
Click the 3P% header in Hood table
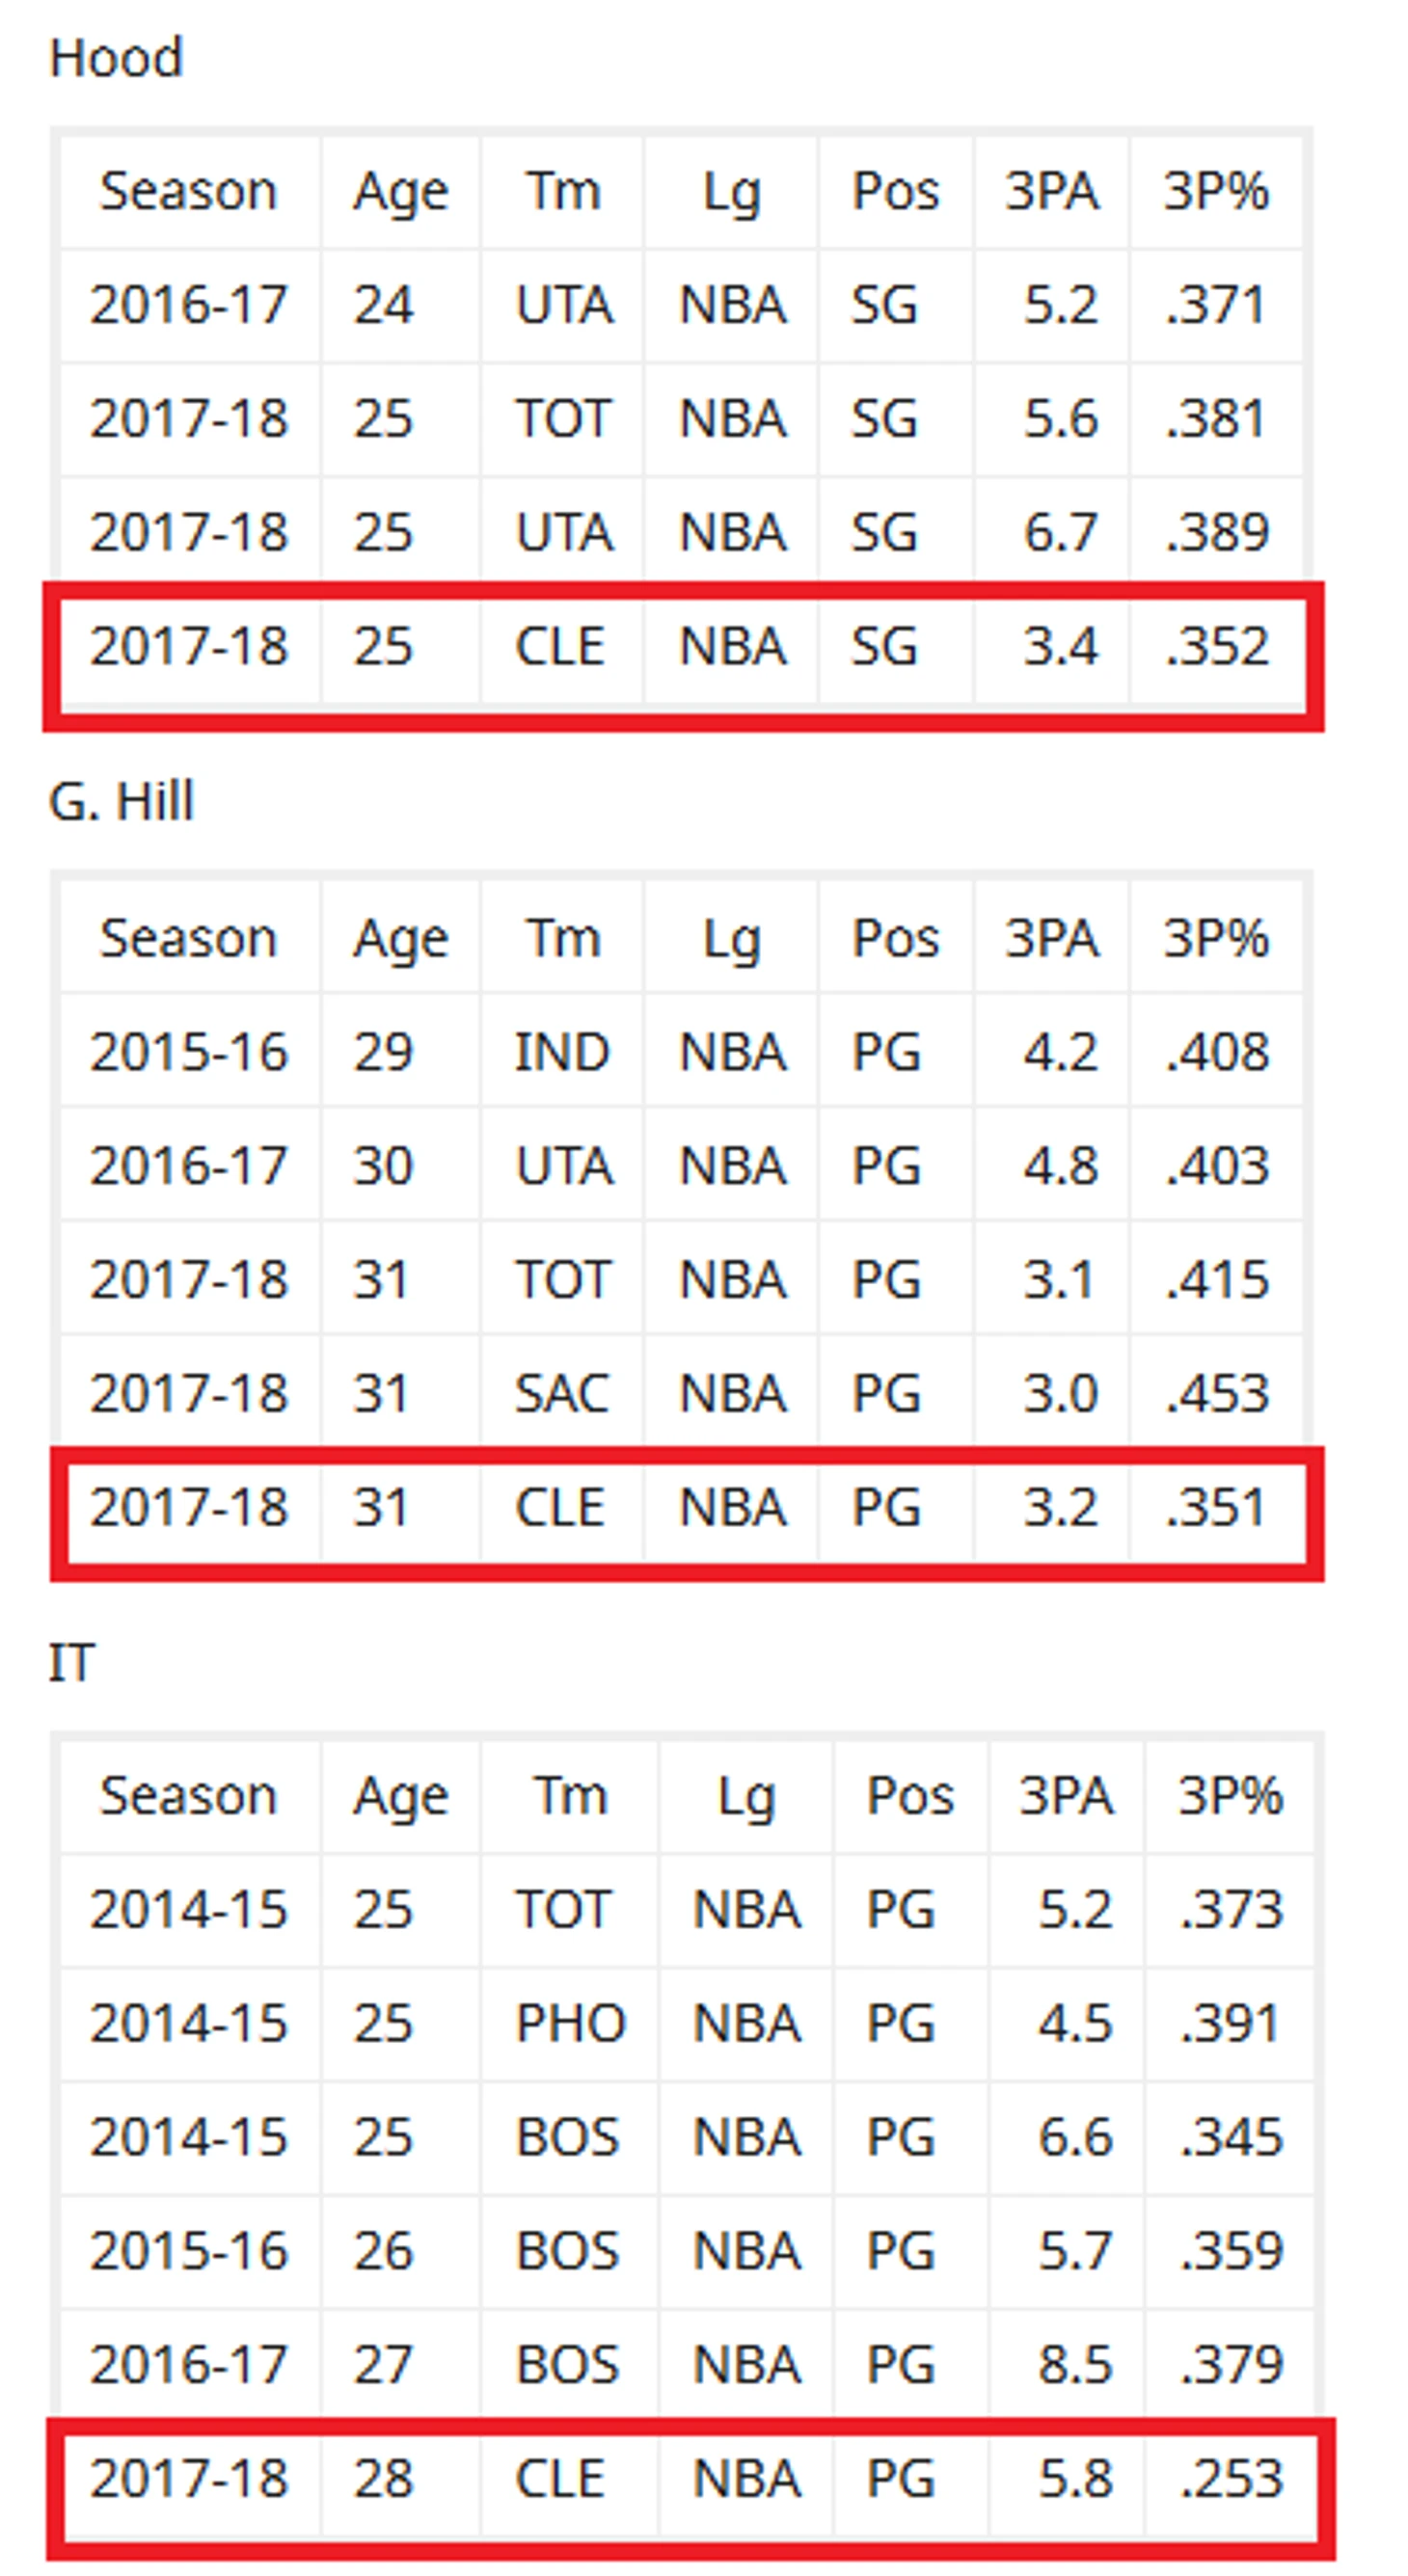[x=1216, y=190]
